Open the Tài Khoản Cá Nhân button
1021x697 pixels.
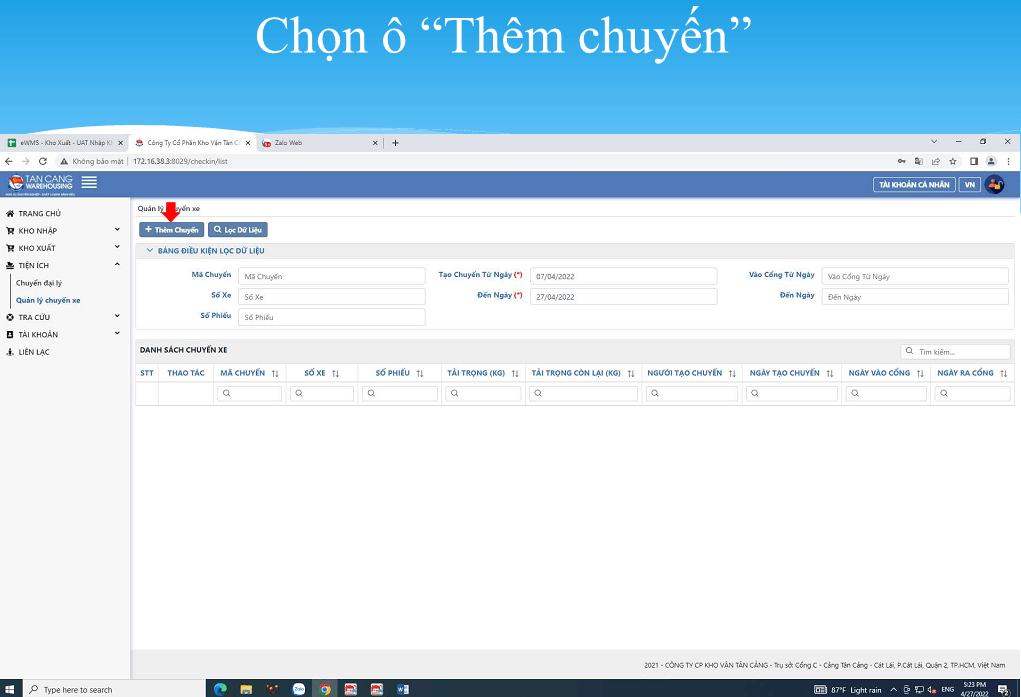tap(914, 185)
